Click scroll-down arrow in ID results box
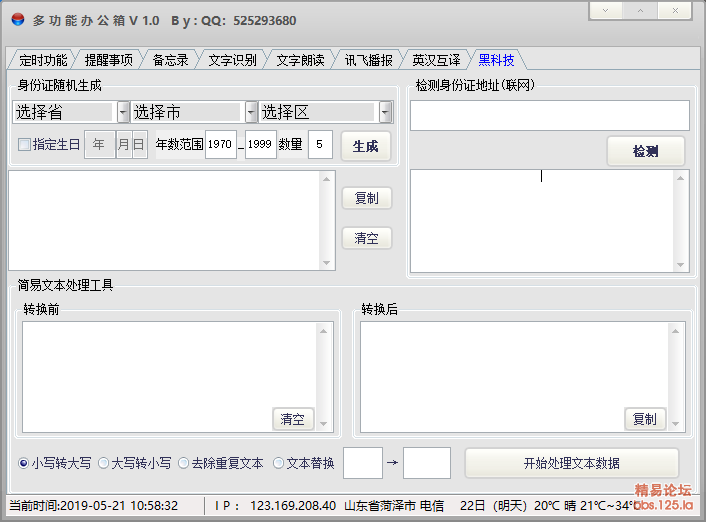Screen dimensions: 706x522 pyautogui.click(x=326, y=263)
